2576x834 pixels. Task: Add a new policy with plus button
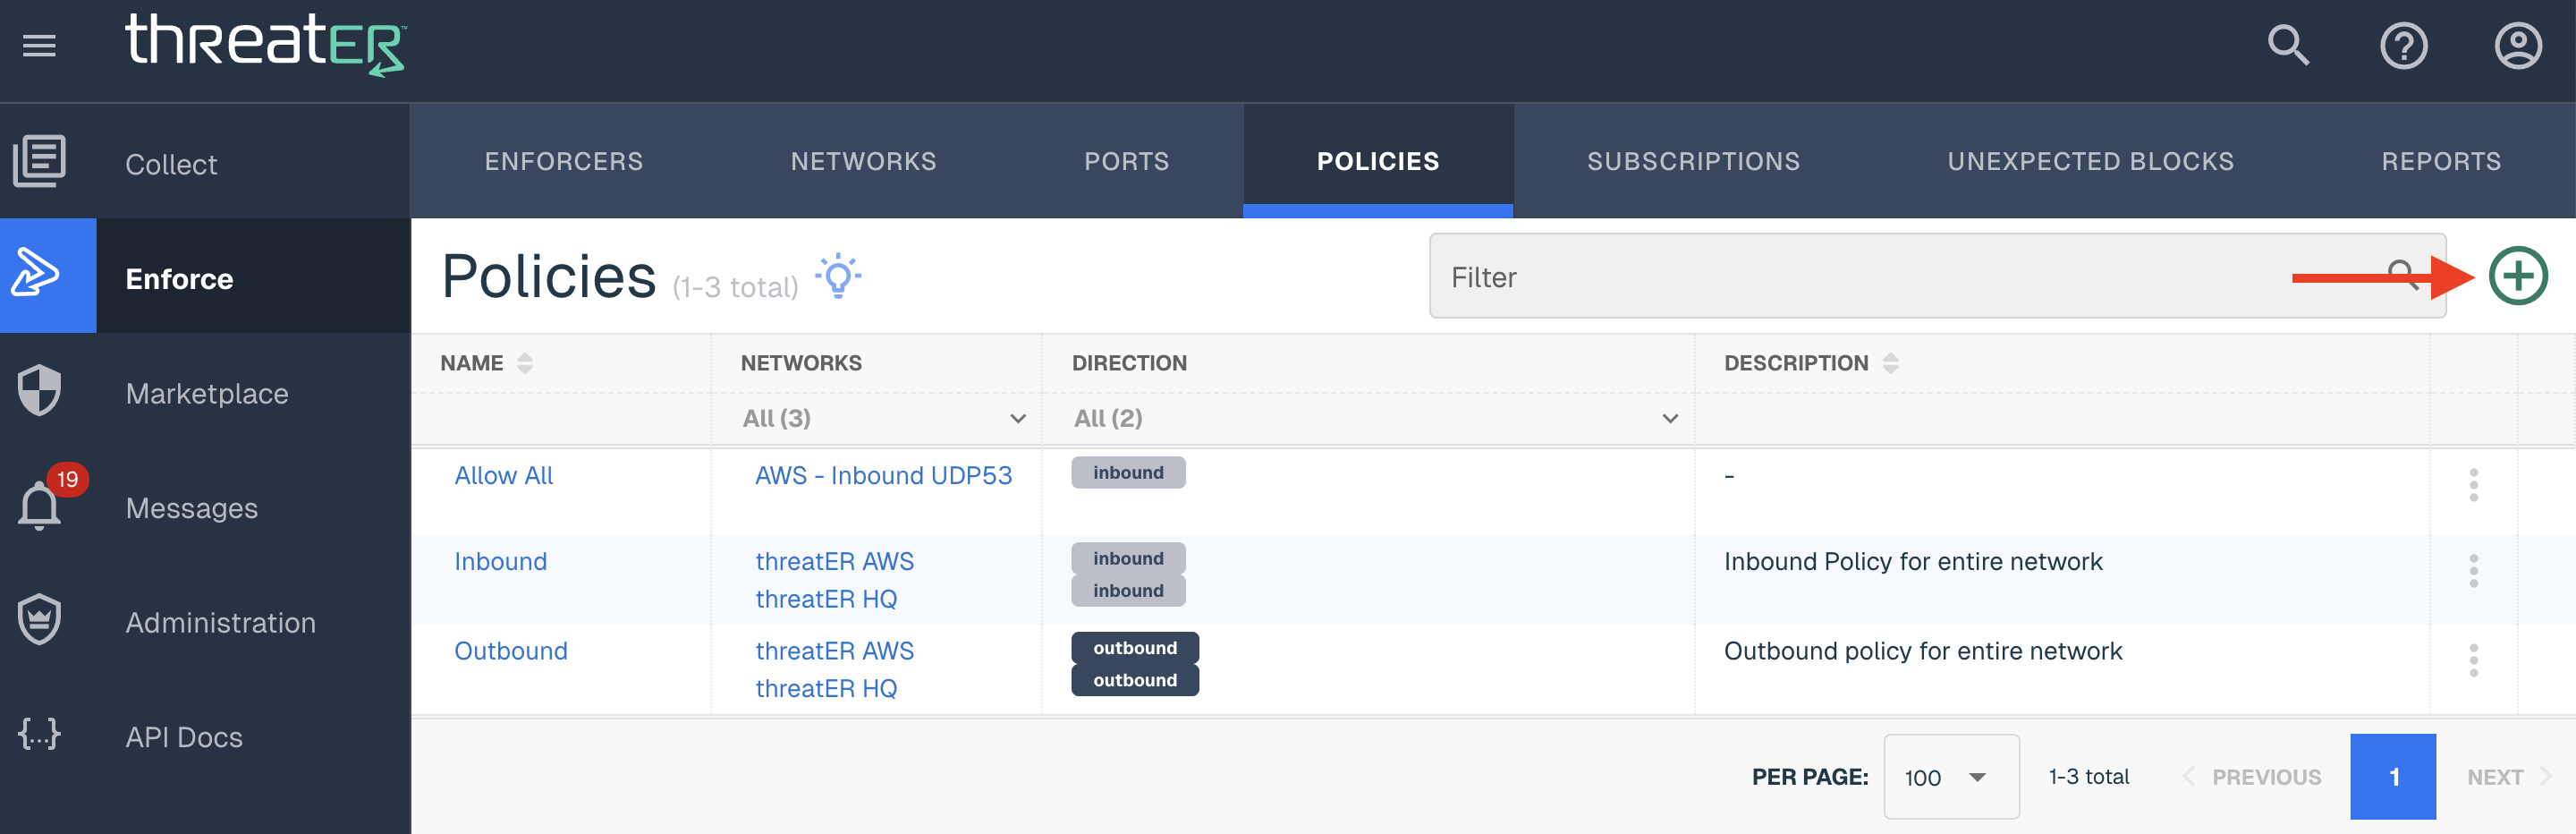(x=2517, y=276)
